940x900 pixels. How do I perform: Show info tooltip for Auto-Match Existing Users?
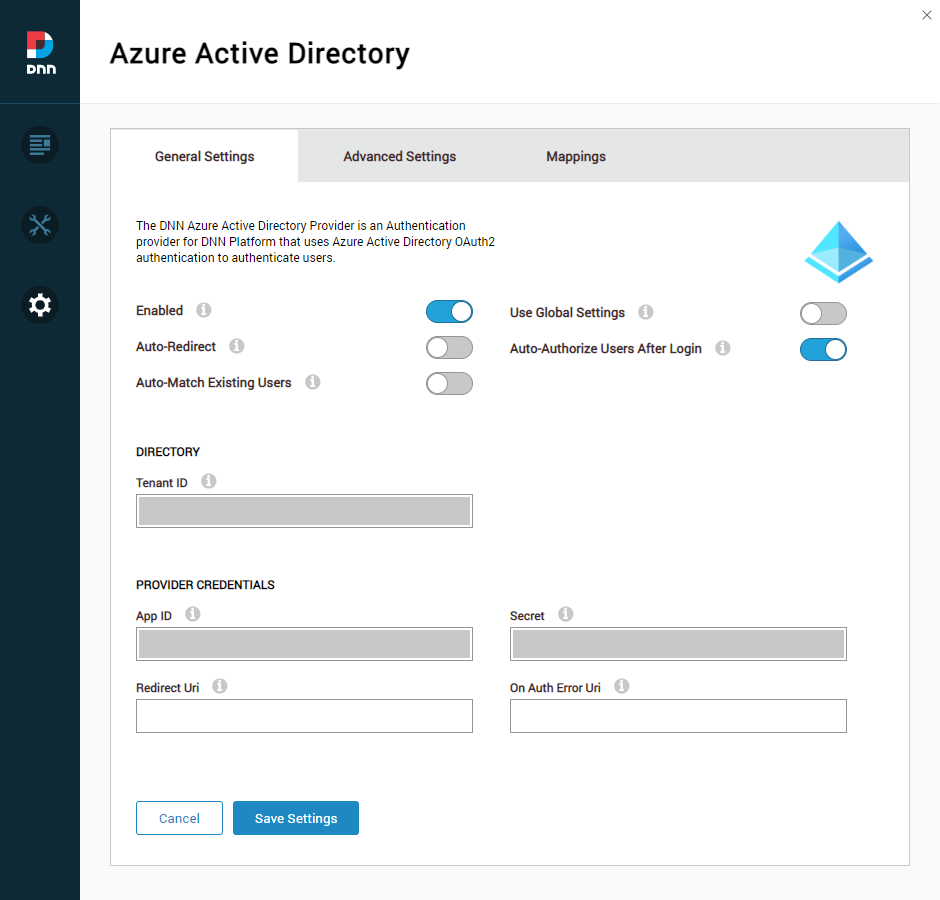[x=312, y=382]
